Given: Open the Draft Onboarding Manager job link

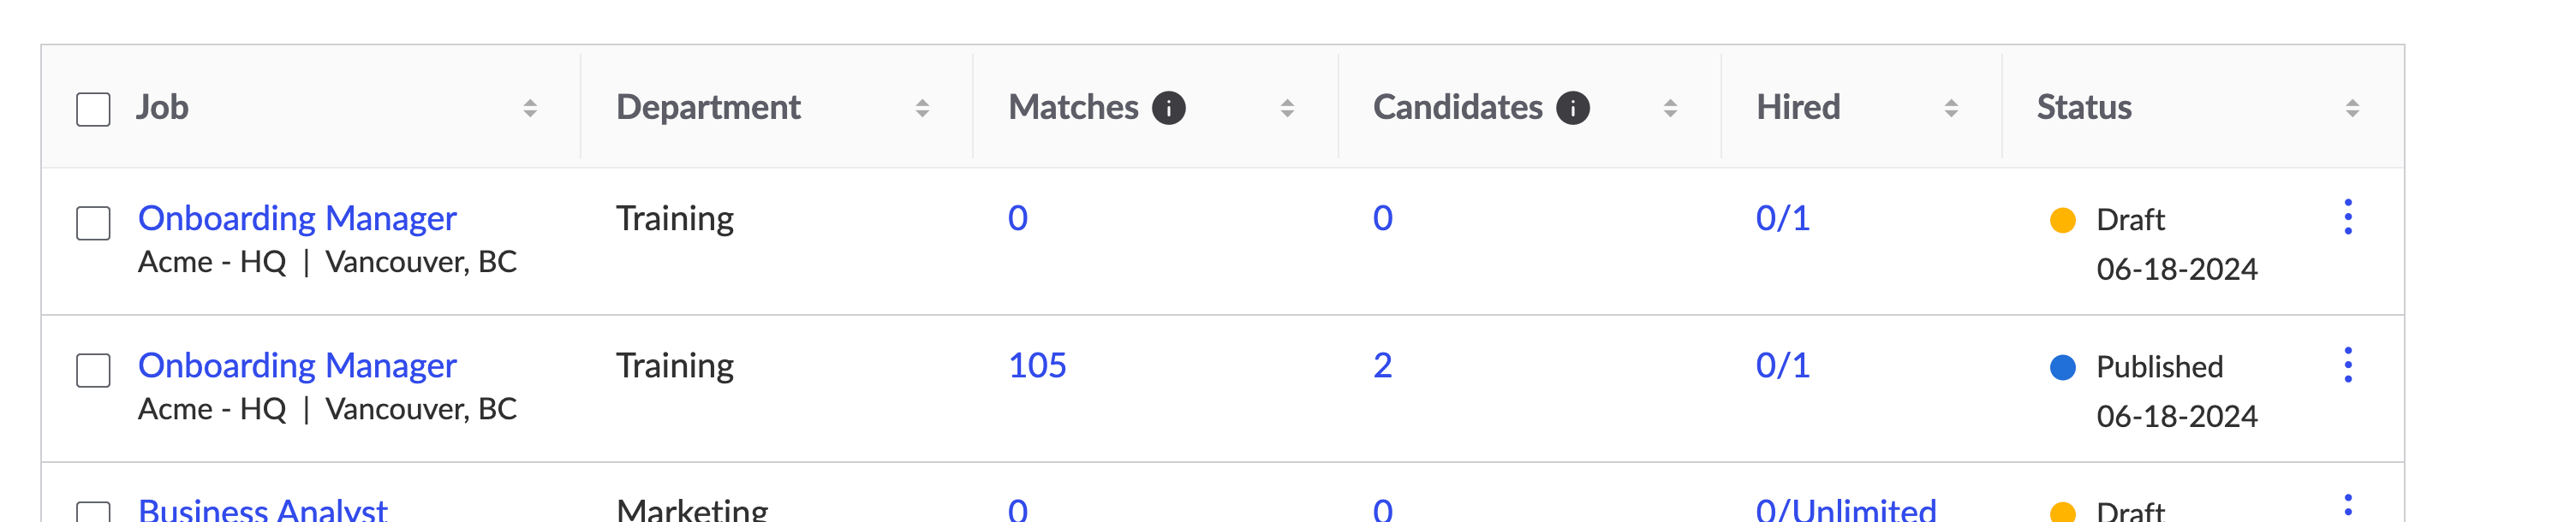Looking at the screenshot, I should click(x=297, y=218).
